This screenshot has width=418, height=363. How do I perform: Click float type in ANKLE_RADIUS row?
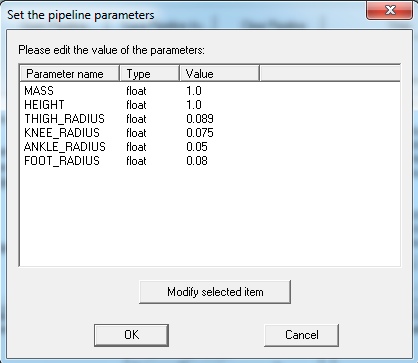(x=136, y=147)
